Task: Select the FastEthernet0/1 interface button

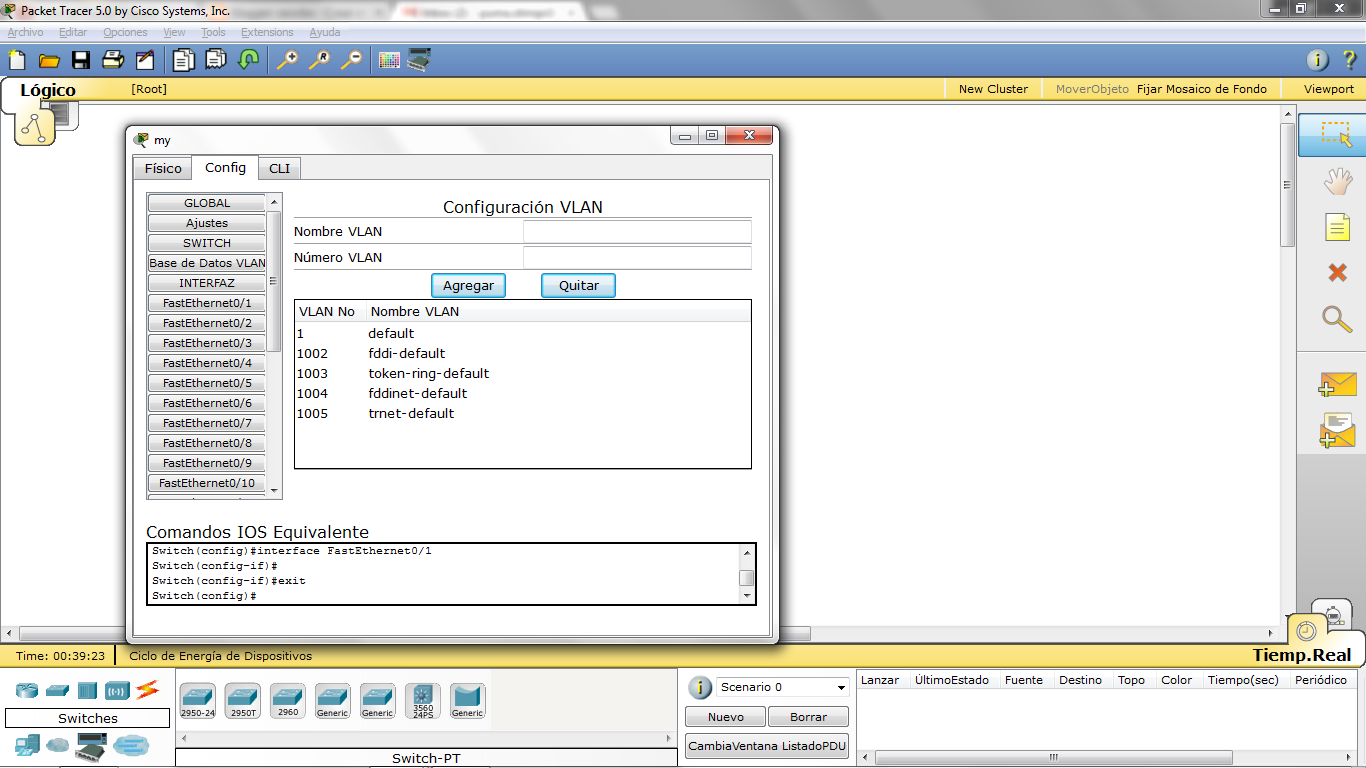Action: pyautogui.click(x=207, y=303)
